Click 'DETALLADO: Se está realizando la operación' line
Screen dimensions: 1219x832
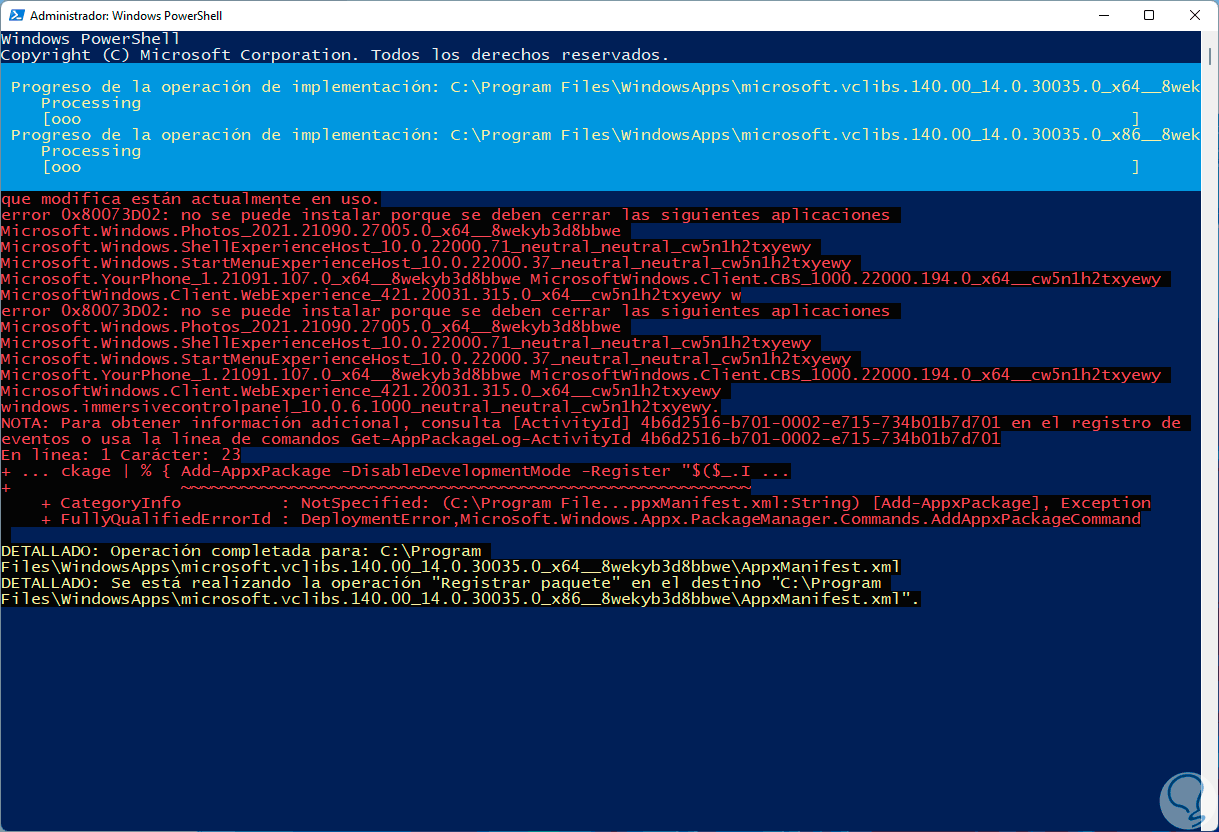pos(441,583)
